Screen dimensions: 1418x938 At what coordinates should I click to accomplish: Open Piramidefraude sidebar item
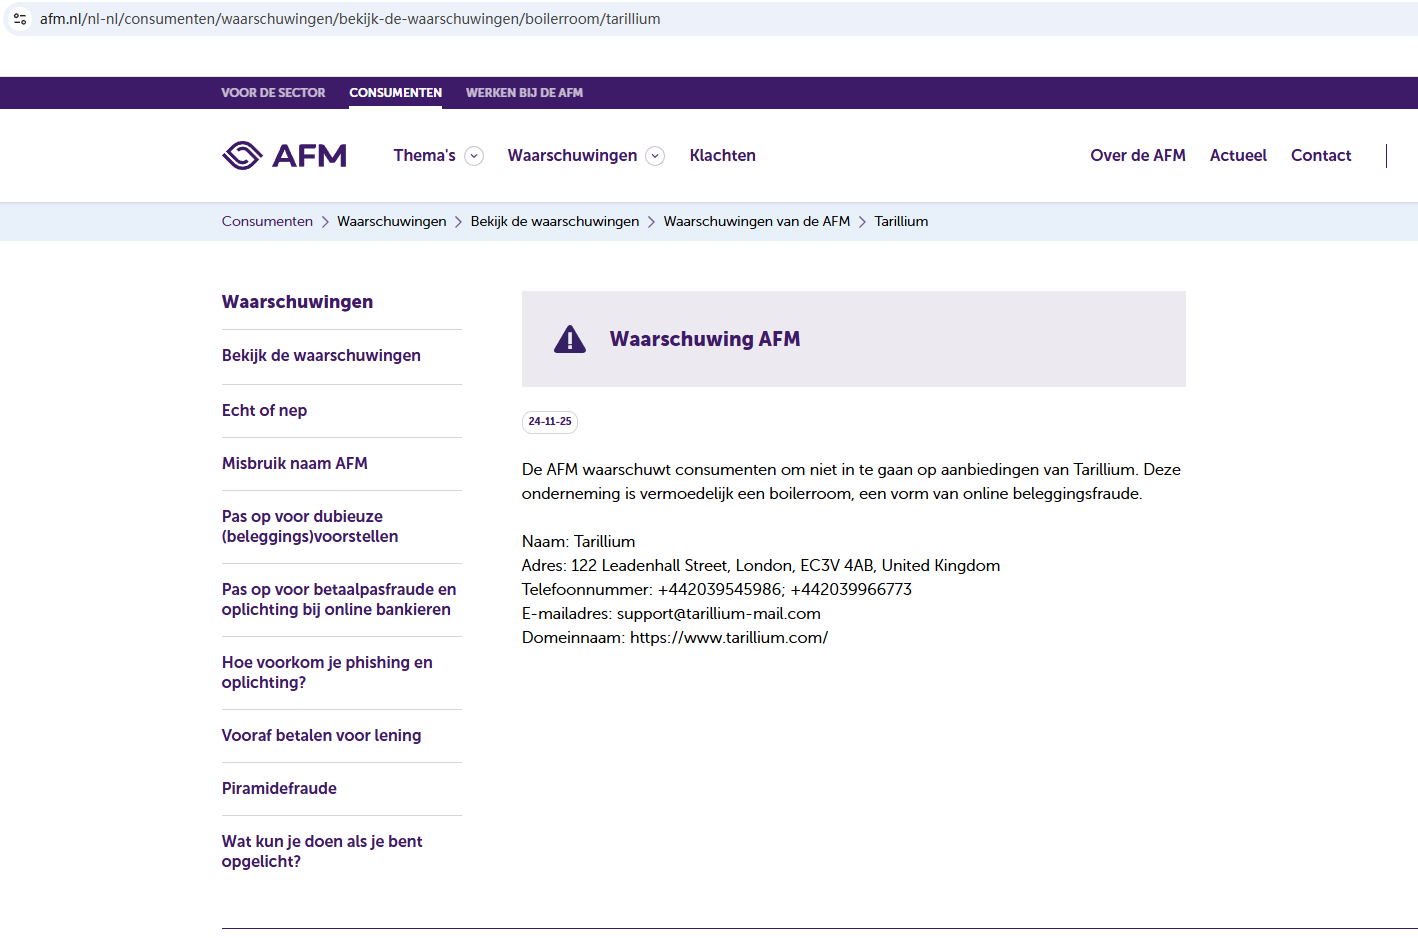[279, 788]
